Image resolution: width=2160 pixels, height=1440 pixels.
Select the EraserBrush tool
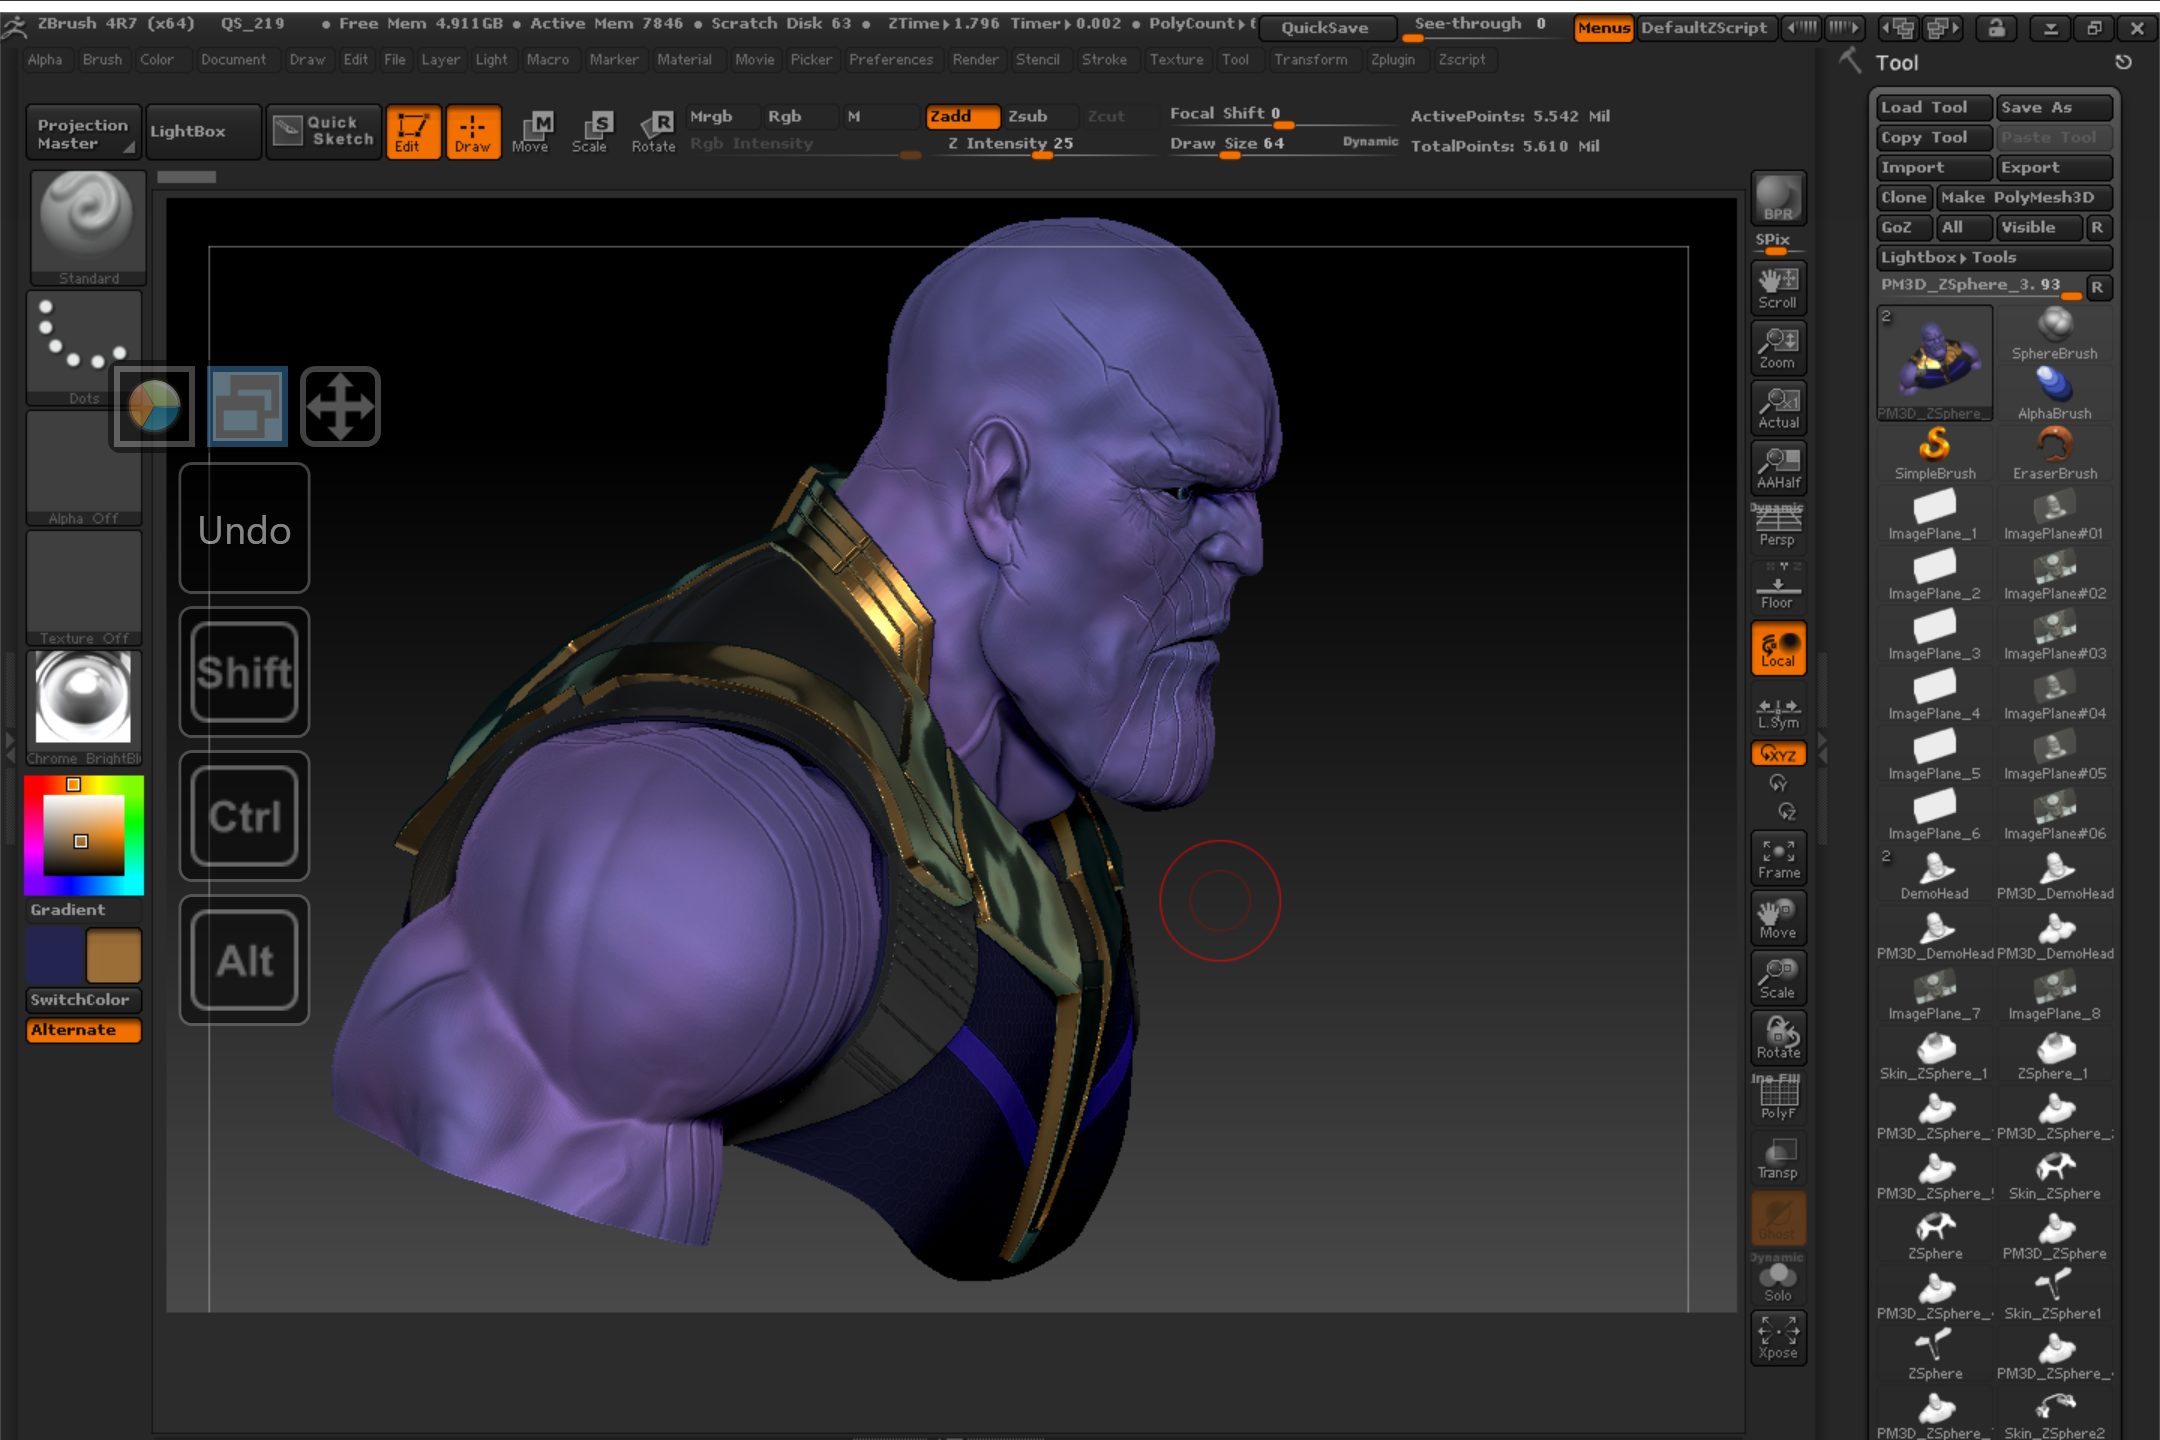(2054, 455)
